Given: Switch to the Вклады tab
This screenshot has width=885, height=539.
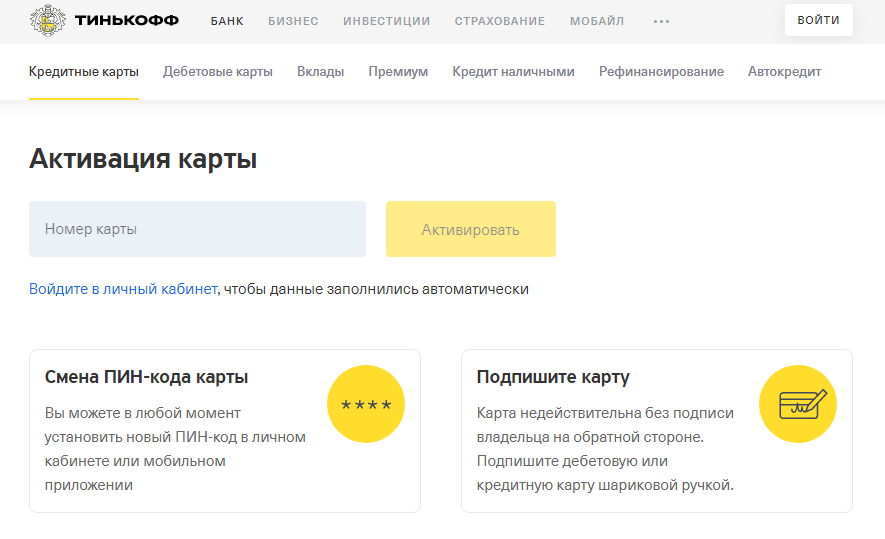Looking at the screenshot, I should tap(321, 72).
